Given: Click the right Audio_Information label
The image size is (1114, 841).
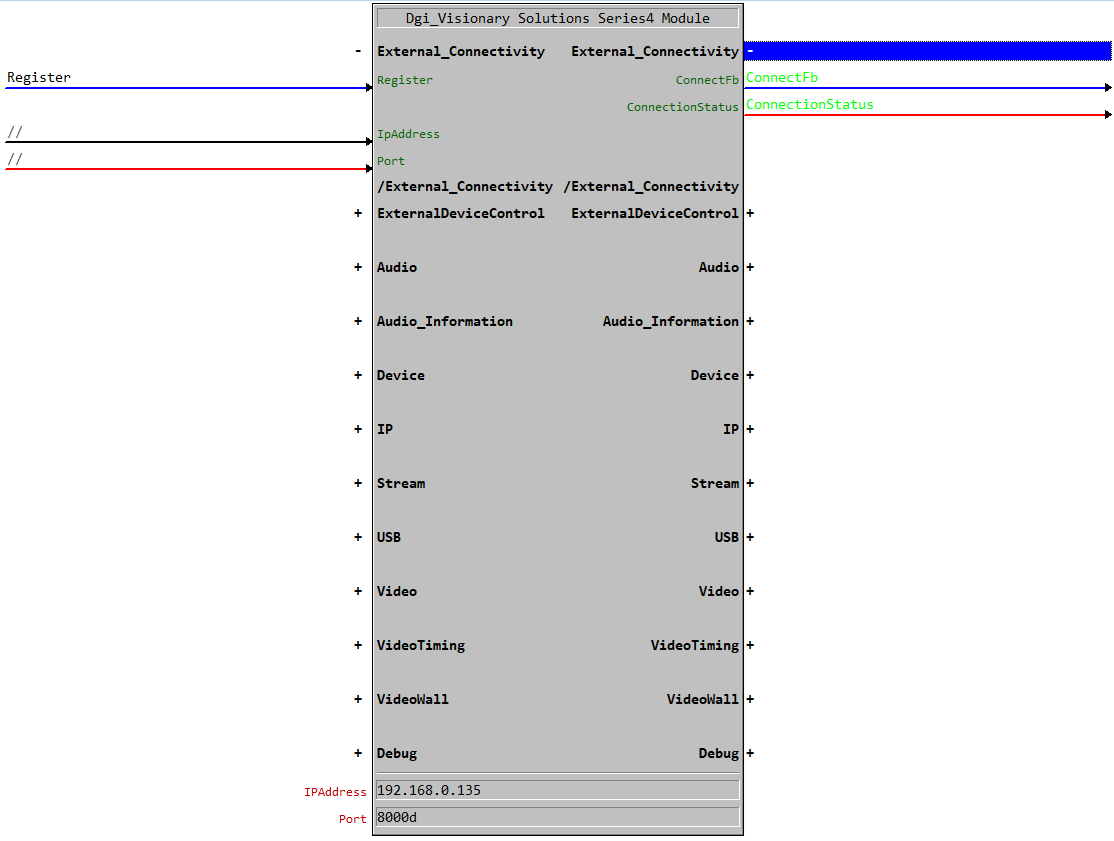Looking at the screenshot, I should [671, 321].
